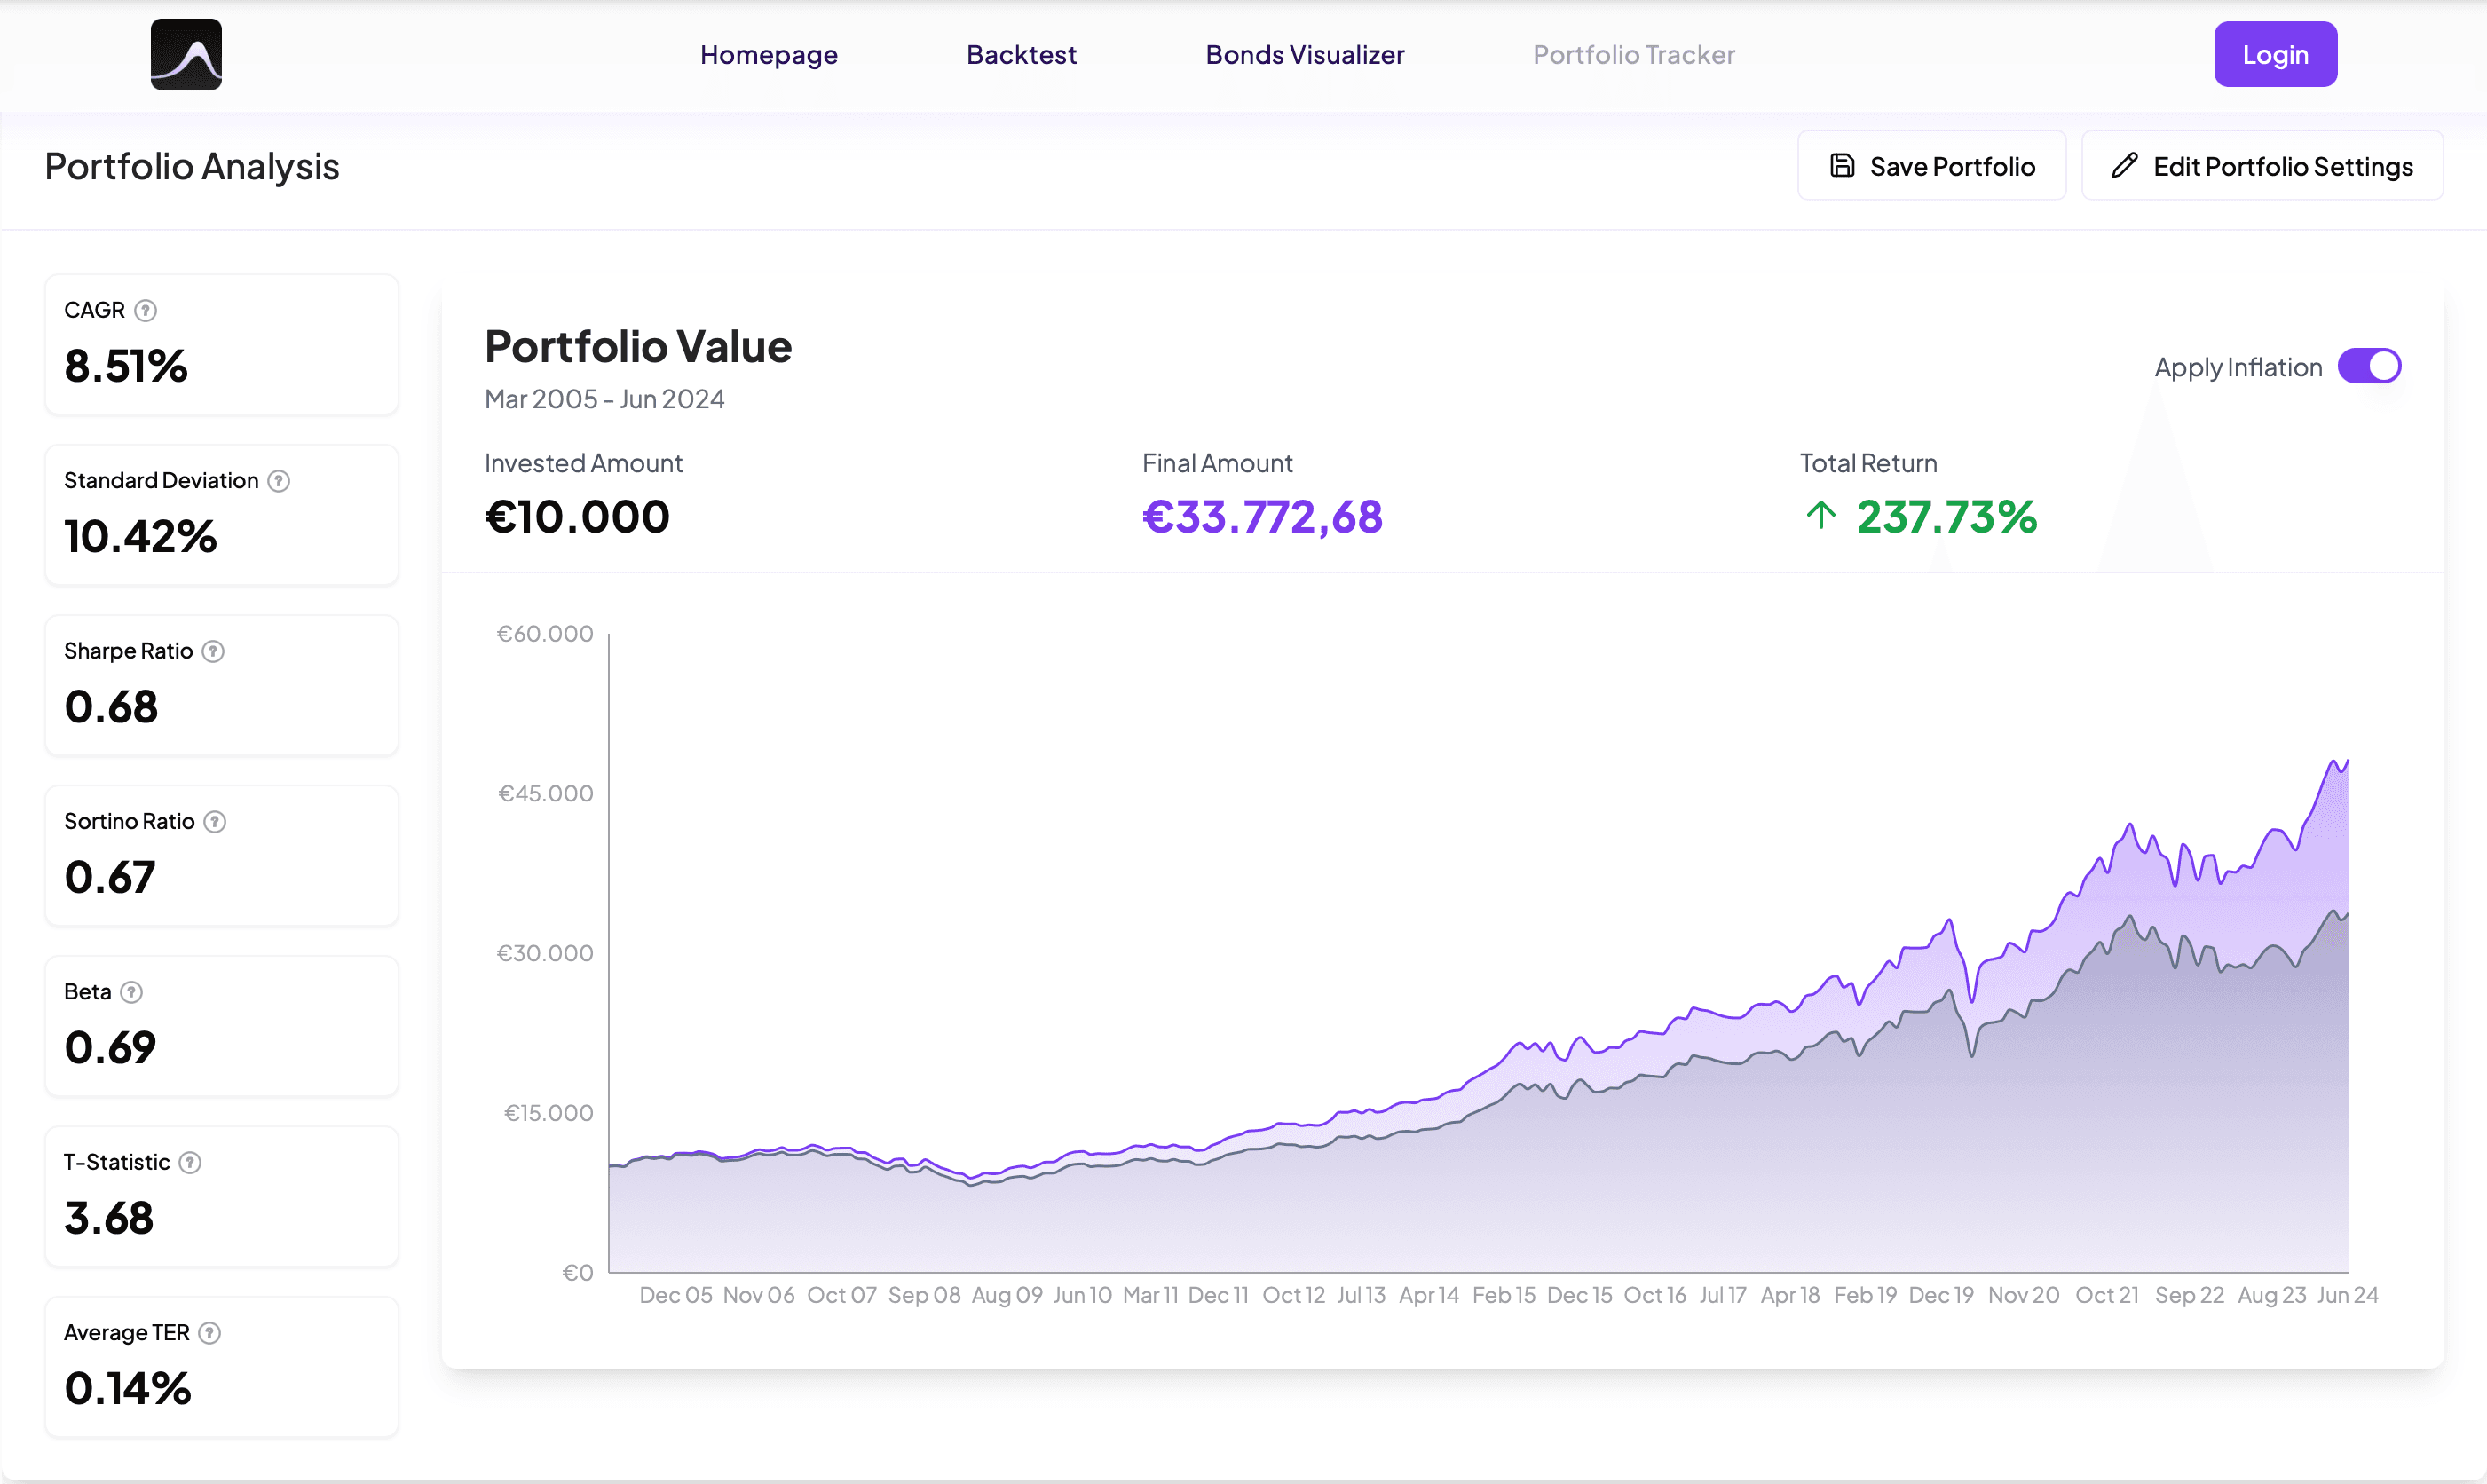2487x1484 pixels.
Task: Click the Sortino Ratio help icon
Action: click(x=215, y=822)
